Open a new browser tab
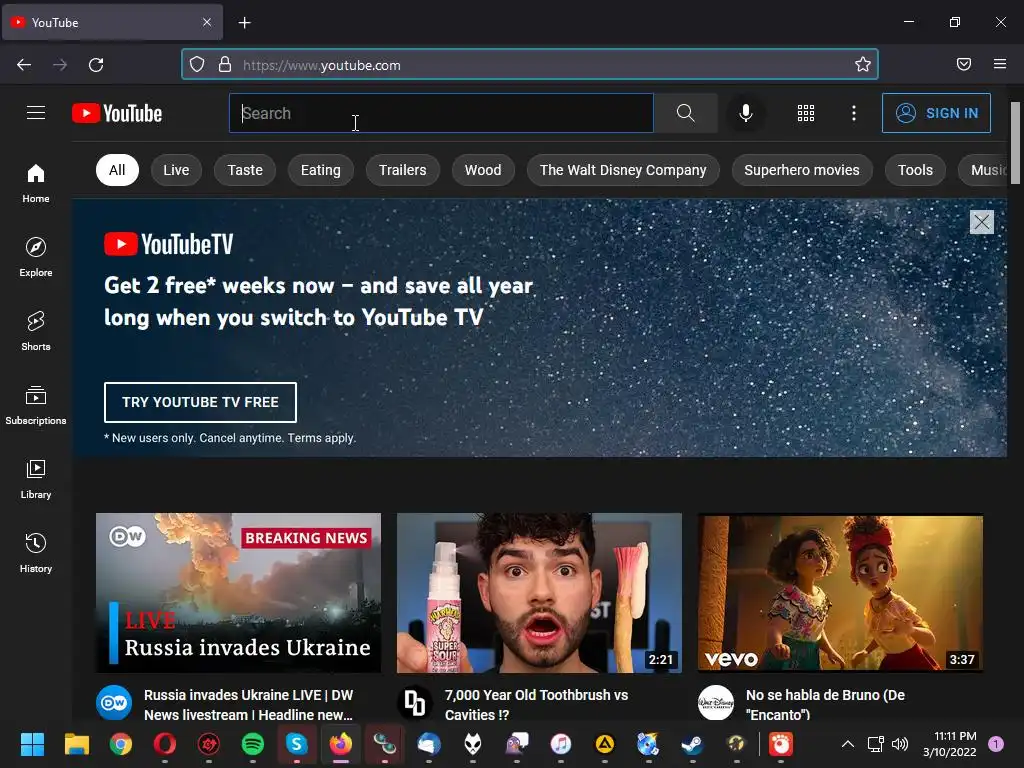 click(244, 23)
